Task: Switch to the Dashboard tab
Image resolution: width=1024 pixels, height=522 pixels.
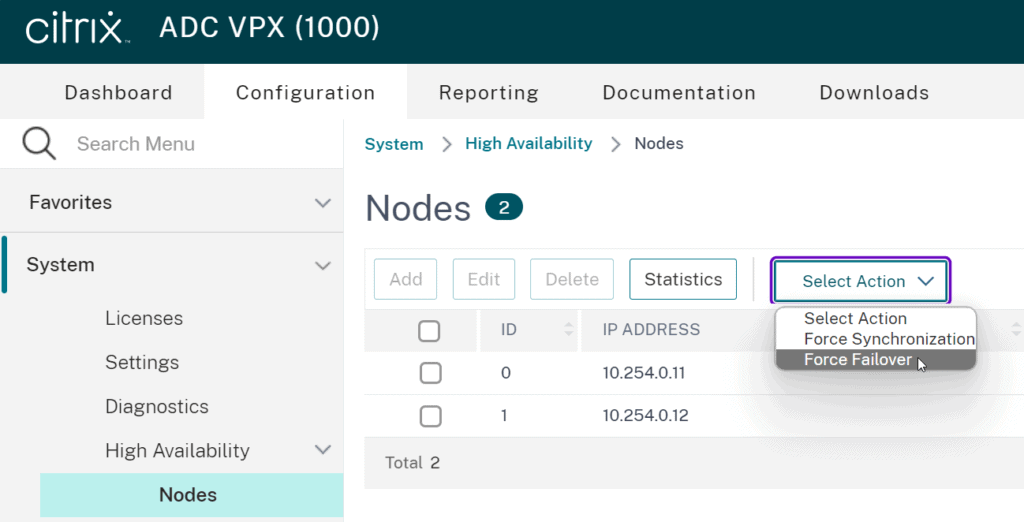Action: pos(118,93)
